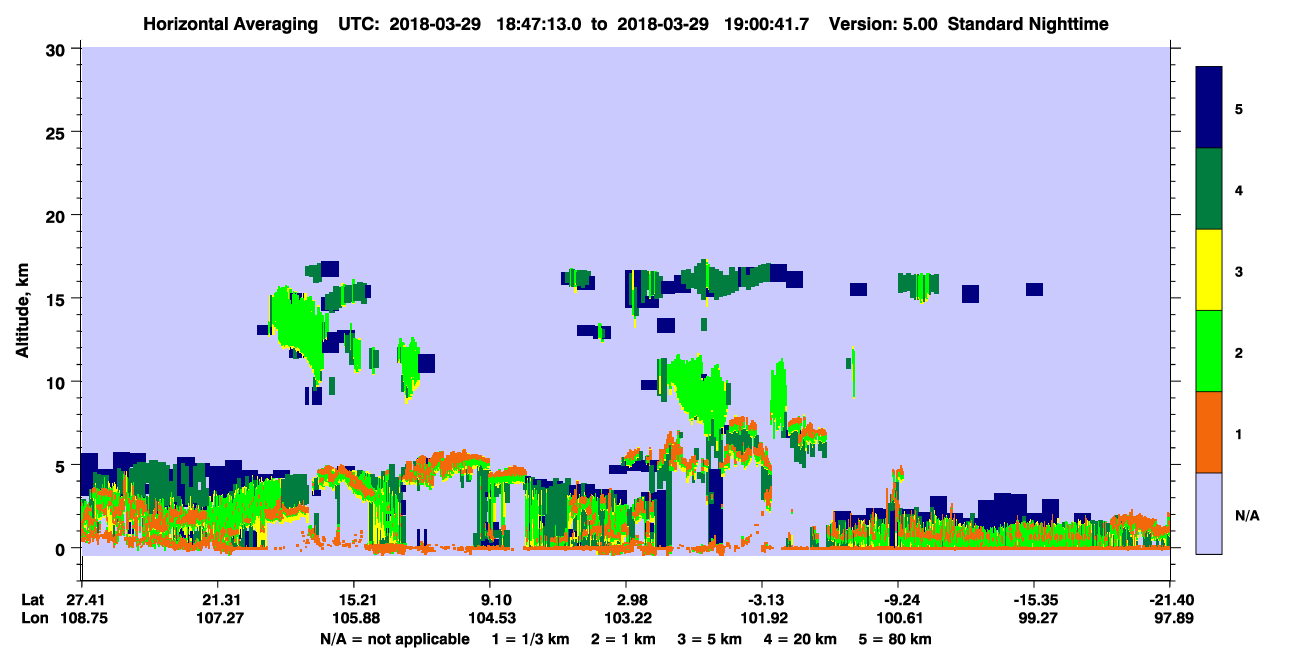Click latitude value 15.21
Viewport: 1300px width, 667px height.
pos(354,600)
